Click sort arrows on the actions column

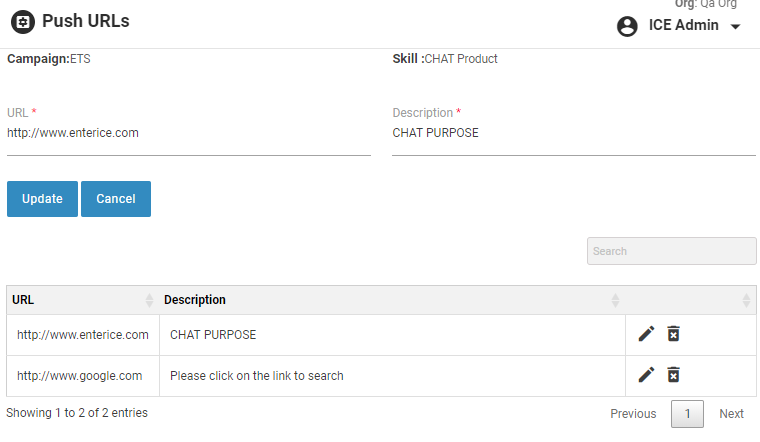click(x=746, y=300)
